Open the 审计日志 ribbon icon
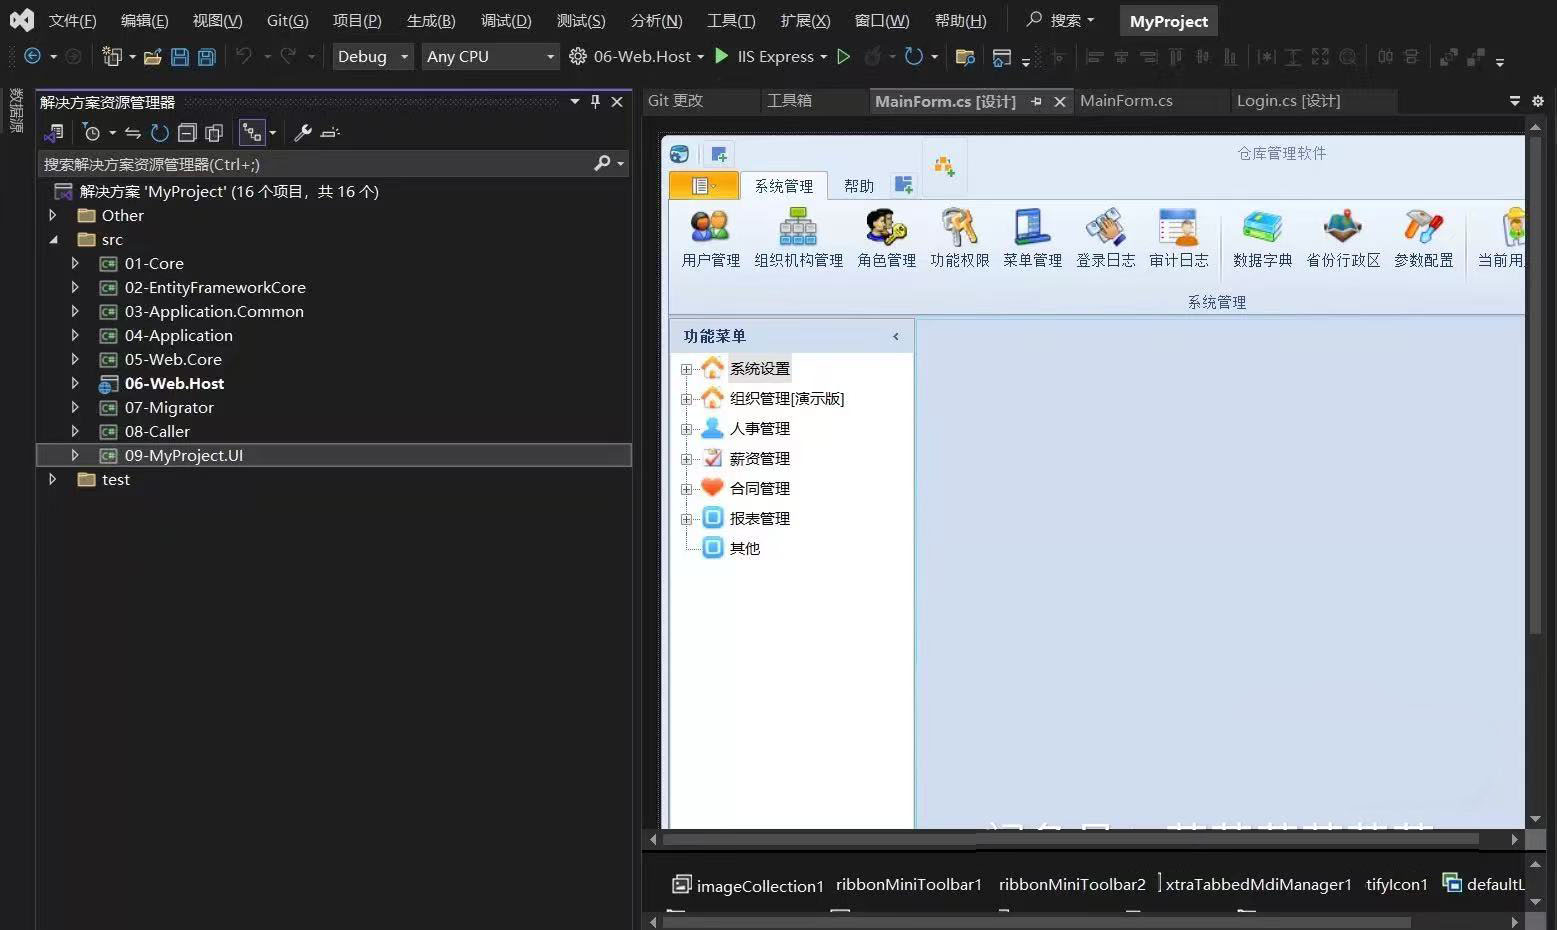 pyautogui.click(x=1178, y=239)
